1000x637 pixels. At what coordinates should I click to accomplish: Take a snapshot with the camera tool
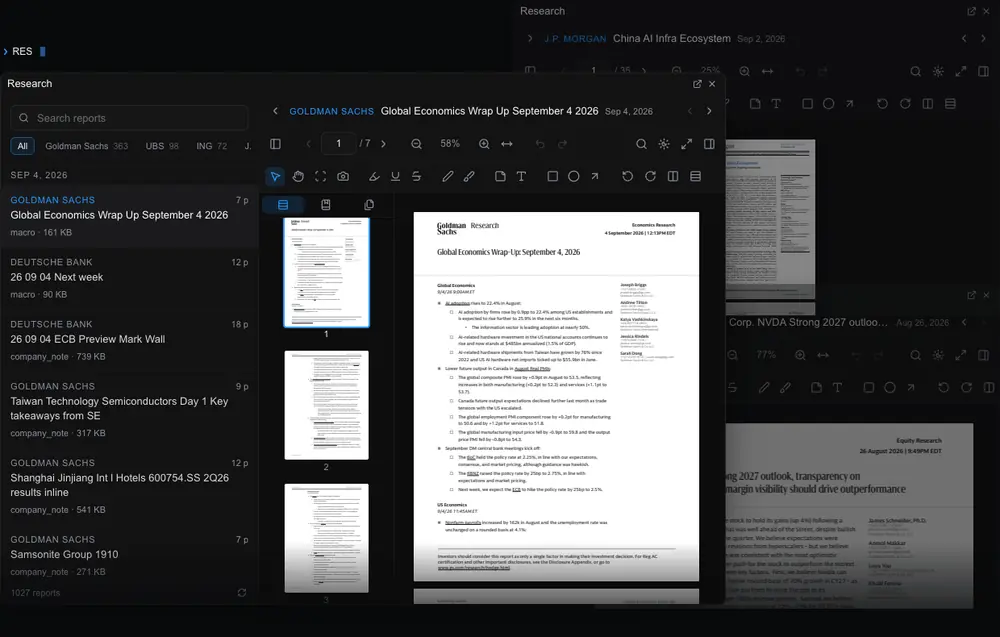(343, 177)
